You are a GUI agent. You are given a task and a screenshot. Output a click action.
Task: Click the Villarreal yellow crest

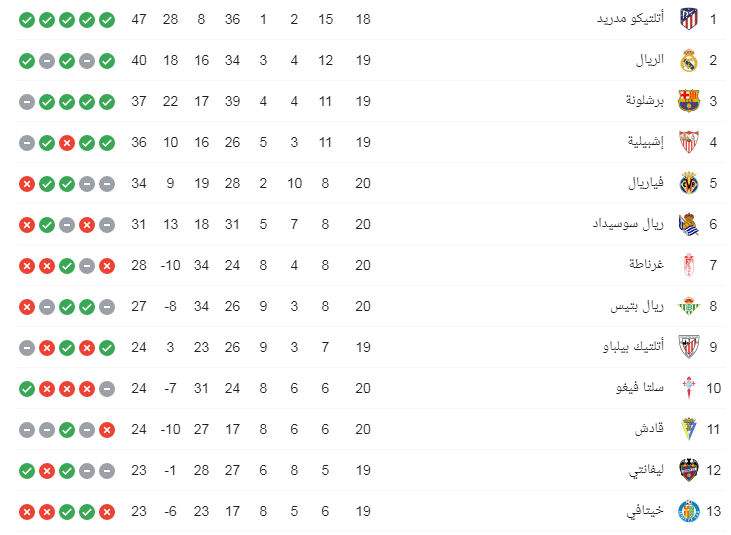coord(689,183)
